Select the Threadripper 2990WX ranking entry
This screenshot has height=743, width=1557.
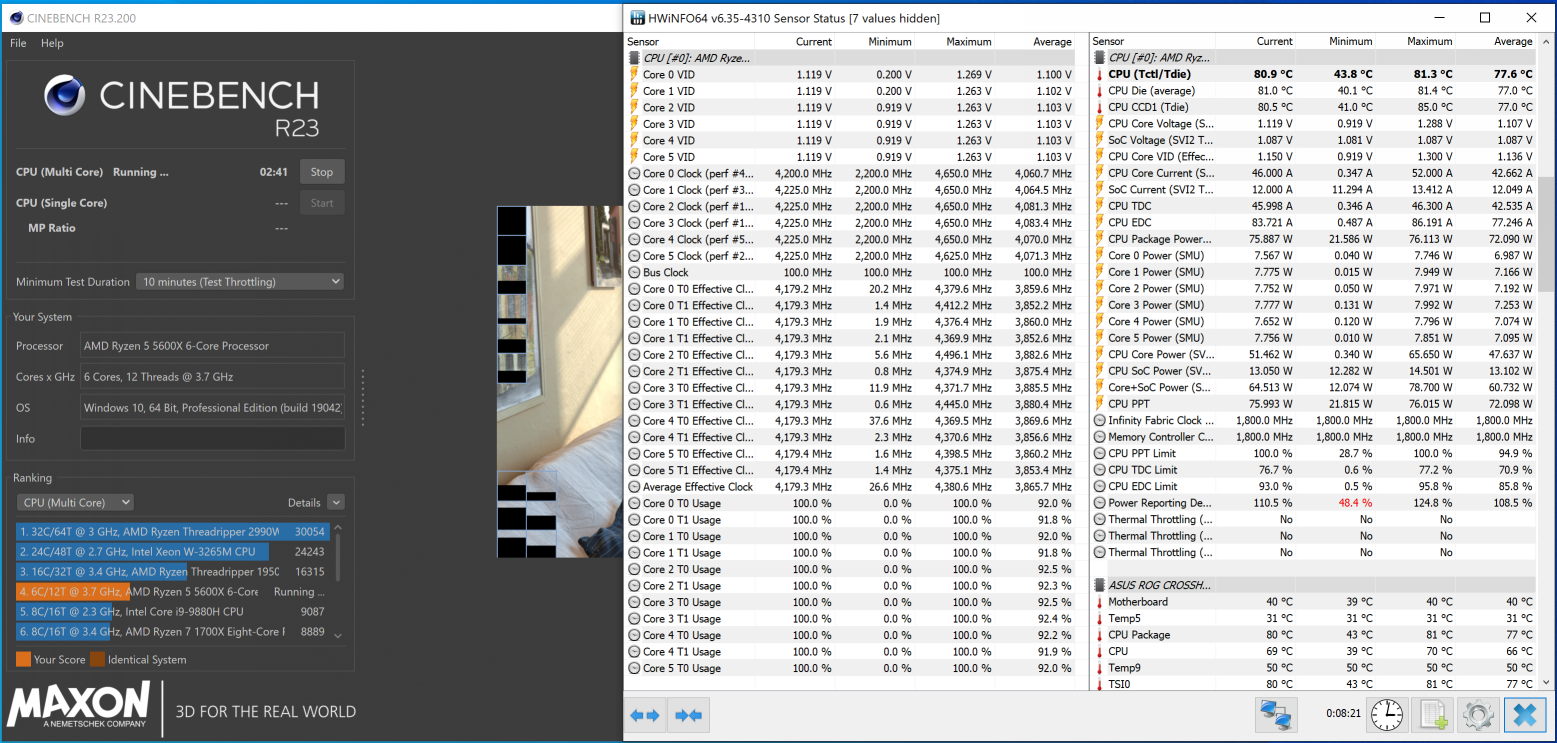(x=173, y=531)
